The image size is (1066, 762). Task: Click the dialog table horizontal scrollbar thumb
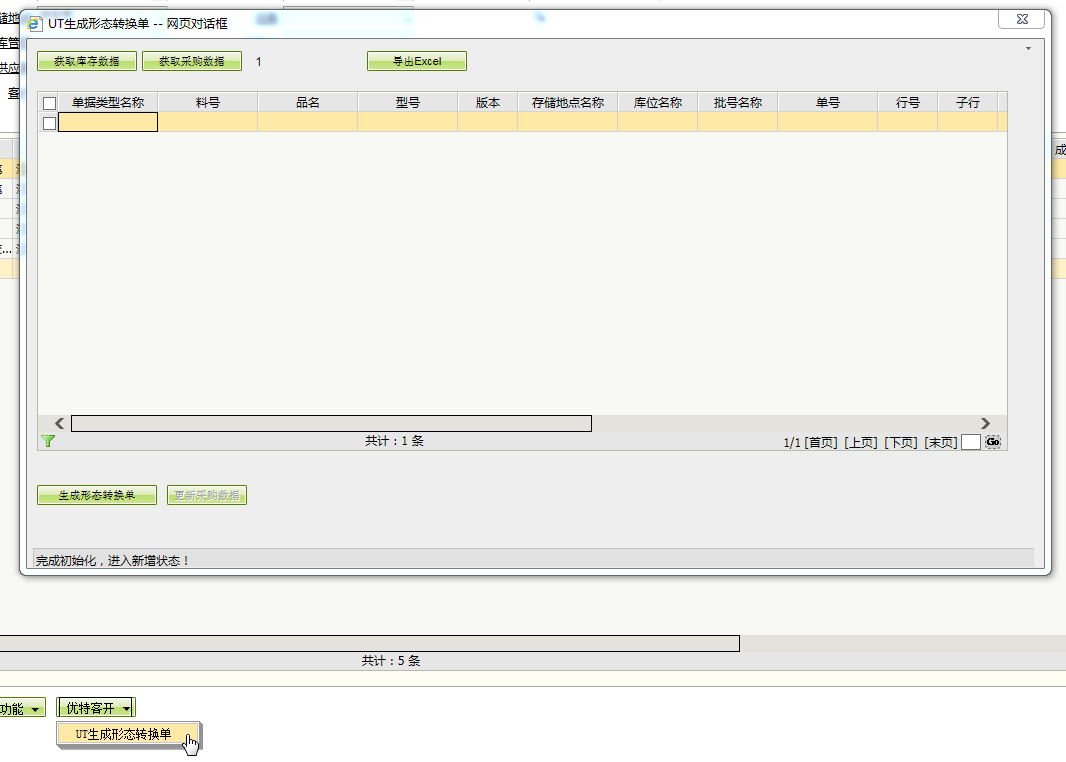tap(330, 424)
